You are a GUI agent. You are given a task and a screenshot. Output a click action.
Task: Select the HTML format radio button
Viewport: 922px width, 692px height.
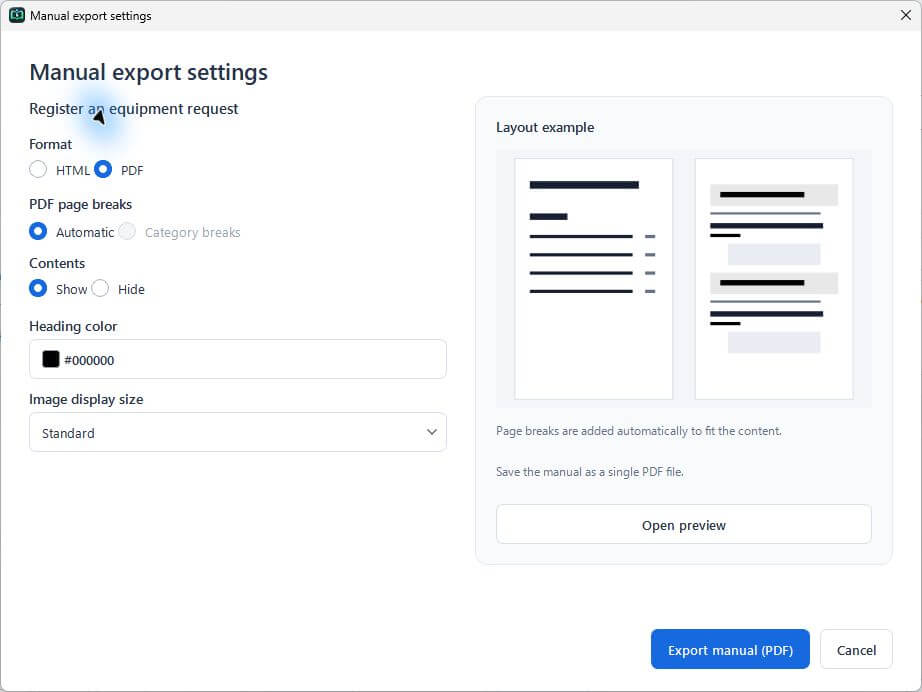[x=38, y=169]
